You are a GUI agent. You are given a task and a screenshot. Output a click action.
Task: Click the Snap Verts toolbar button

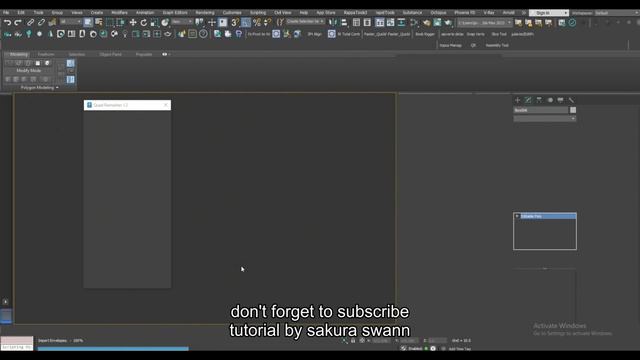[476, 34]
